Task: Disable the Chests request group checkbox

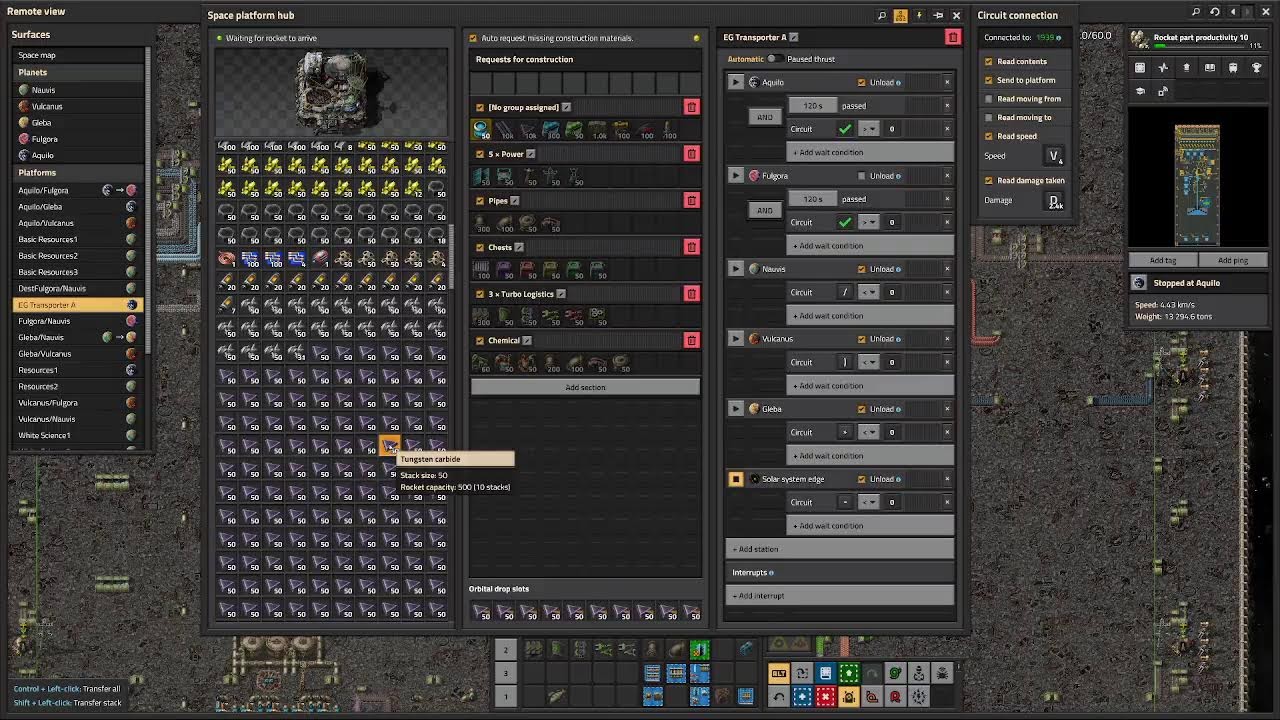Action: [x=480, y=247]
